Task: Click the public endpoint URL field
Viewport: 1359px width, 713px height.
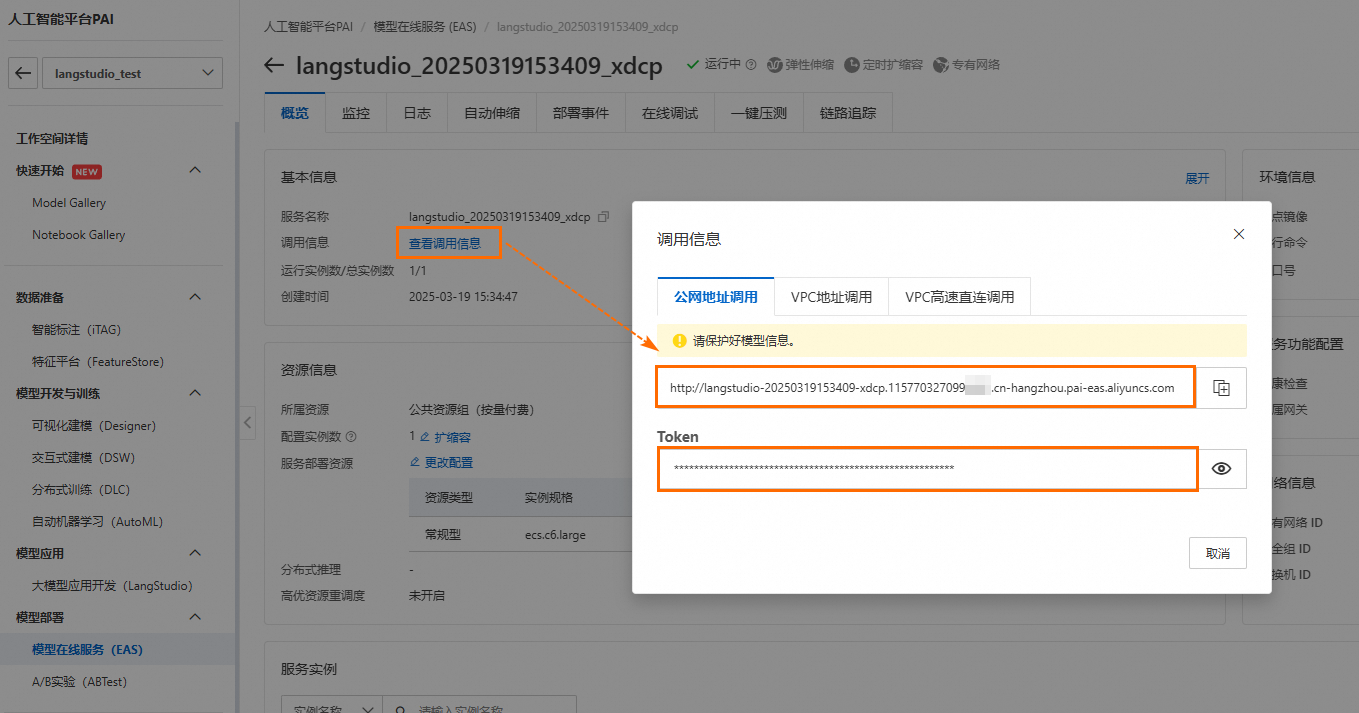Action: [x=926, y=388]
